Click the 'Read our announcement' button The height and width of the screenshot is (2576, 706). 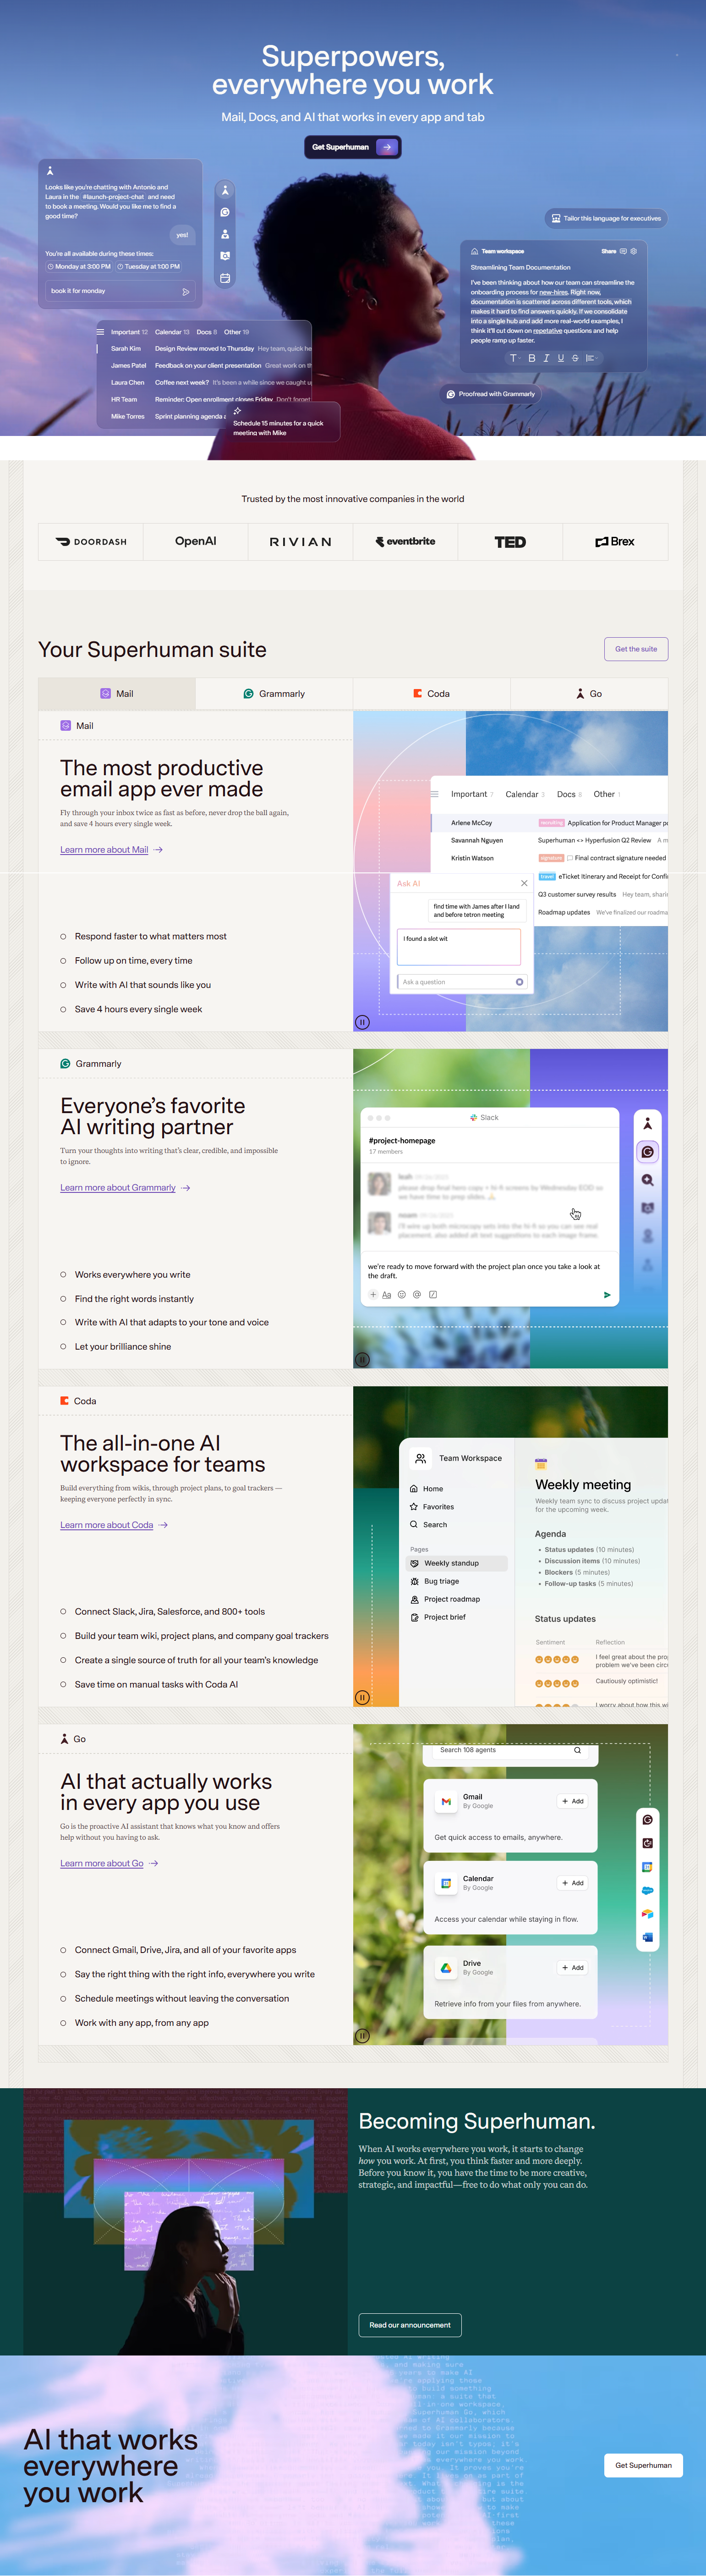[410, 2325]
